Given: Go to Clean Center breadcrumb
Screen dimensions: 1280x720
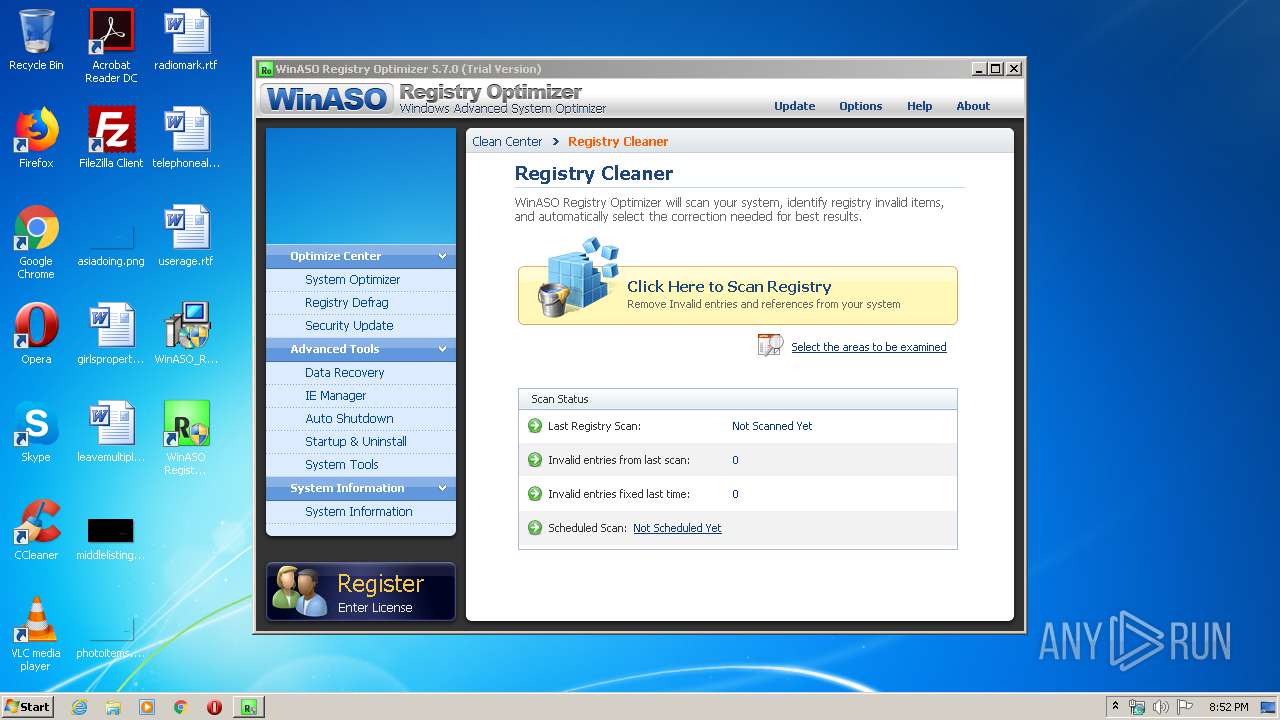Looking at the screenshot, I should click(x=507, y=142).
